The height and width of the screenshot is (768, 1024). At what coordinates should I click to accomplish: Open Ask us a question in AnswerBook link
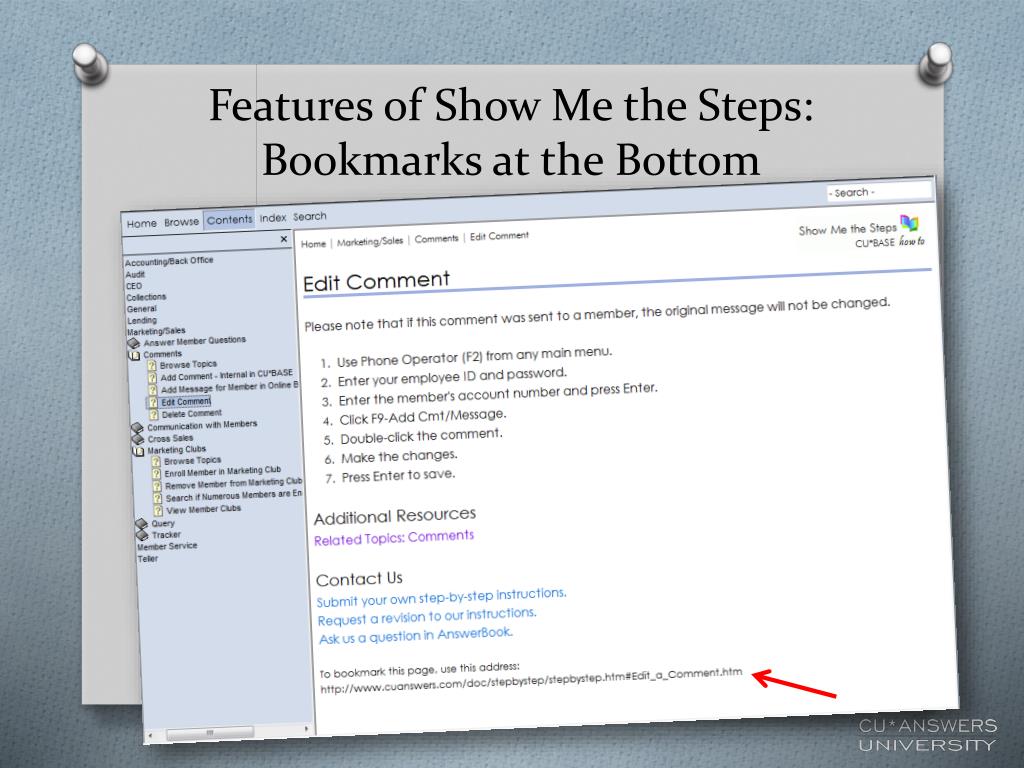[x=416, y=635]
